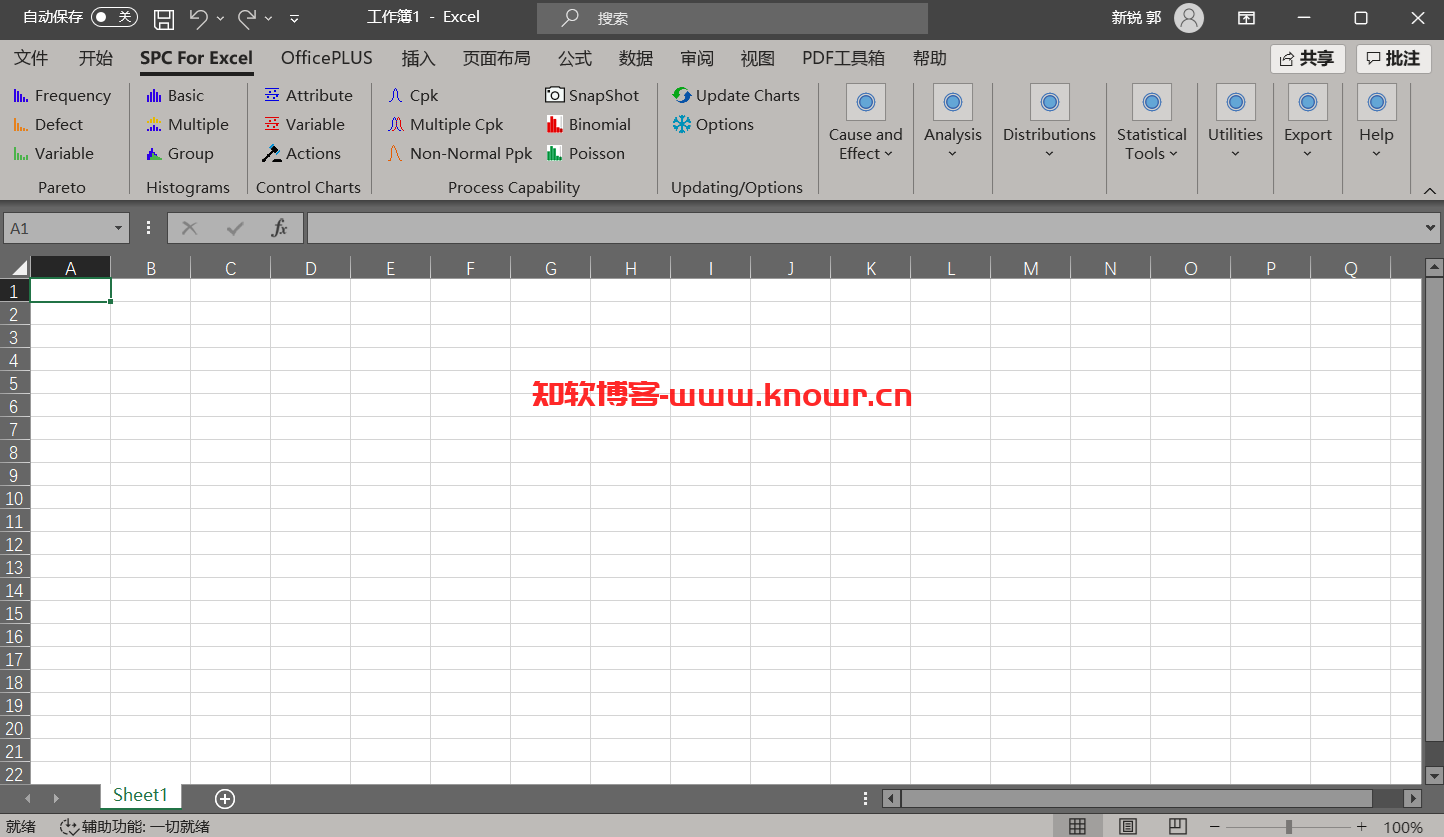The image size is (1444, 837).
Task: Open the 插入 tab
Action: click(x=418, y=58)
